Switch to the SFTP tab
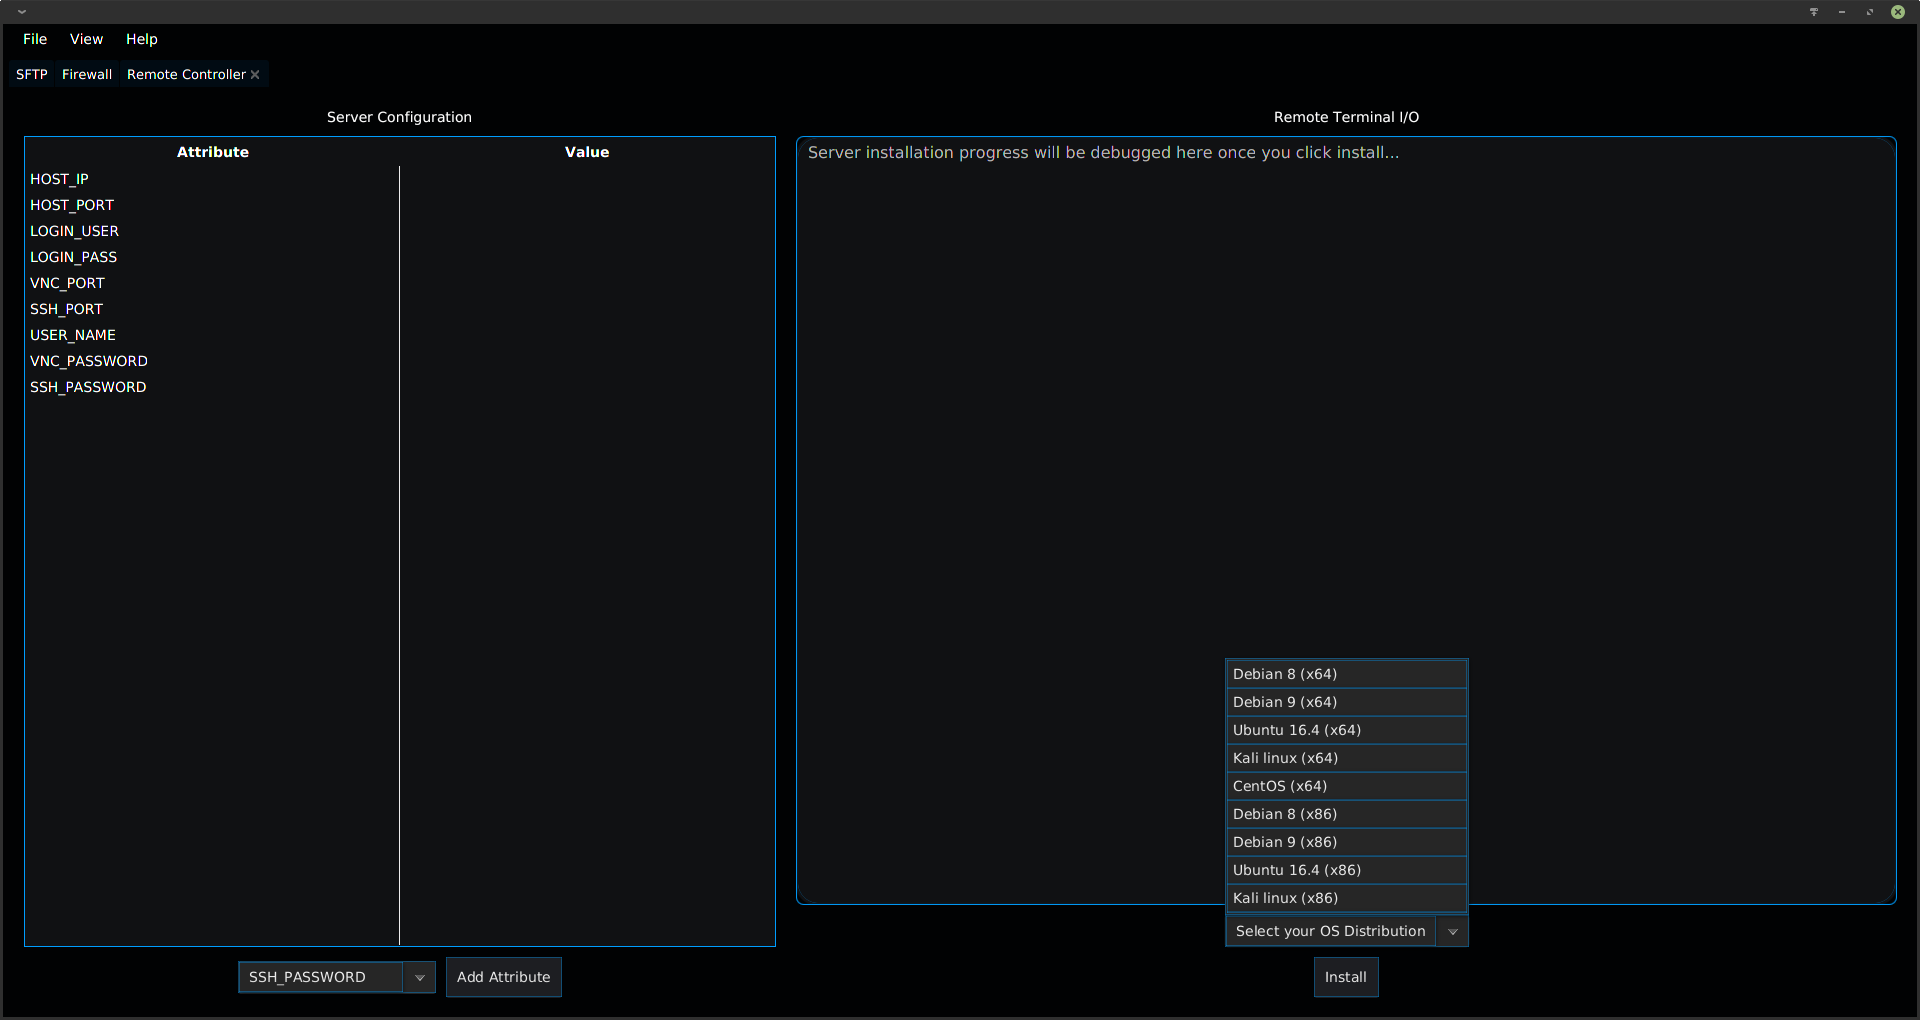This screenshot has height=1020, width=1920. 32,75
